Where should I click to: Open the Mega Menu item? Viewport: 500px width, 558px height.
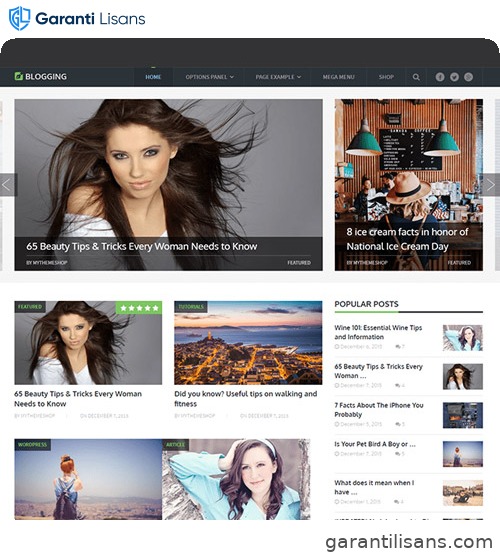338,77
